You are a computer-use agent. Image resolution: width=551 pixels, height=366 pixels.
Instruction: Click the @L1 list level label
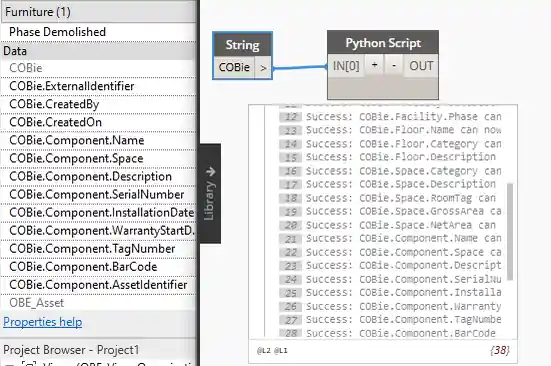pyautogui.click(x=280, y=350)
